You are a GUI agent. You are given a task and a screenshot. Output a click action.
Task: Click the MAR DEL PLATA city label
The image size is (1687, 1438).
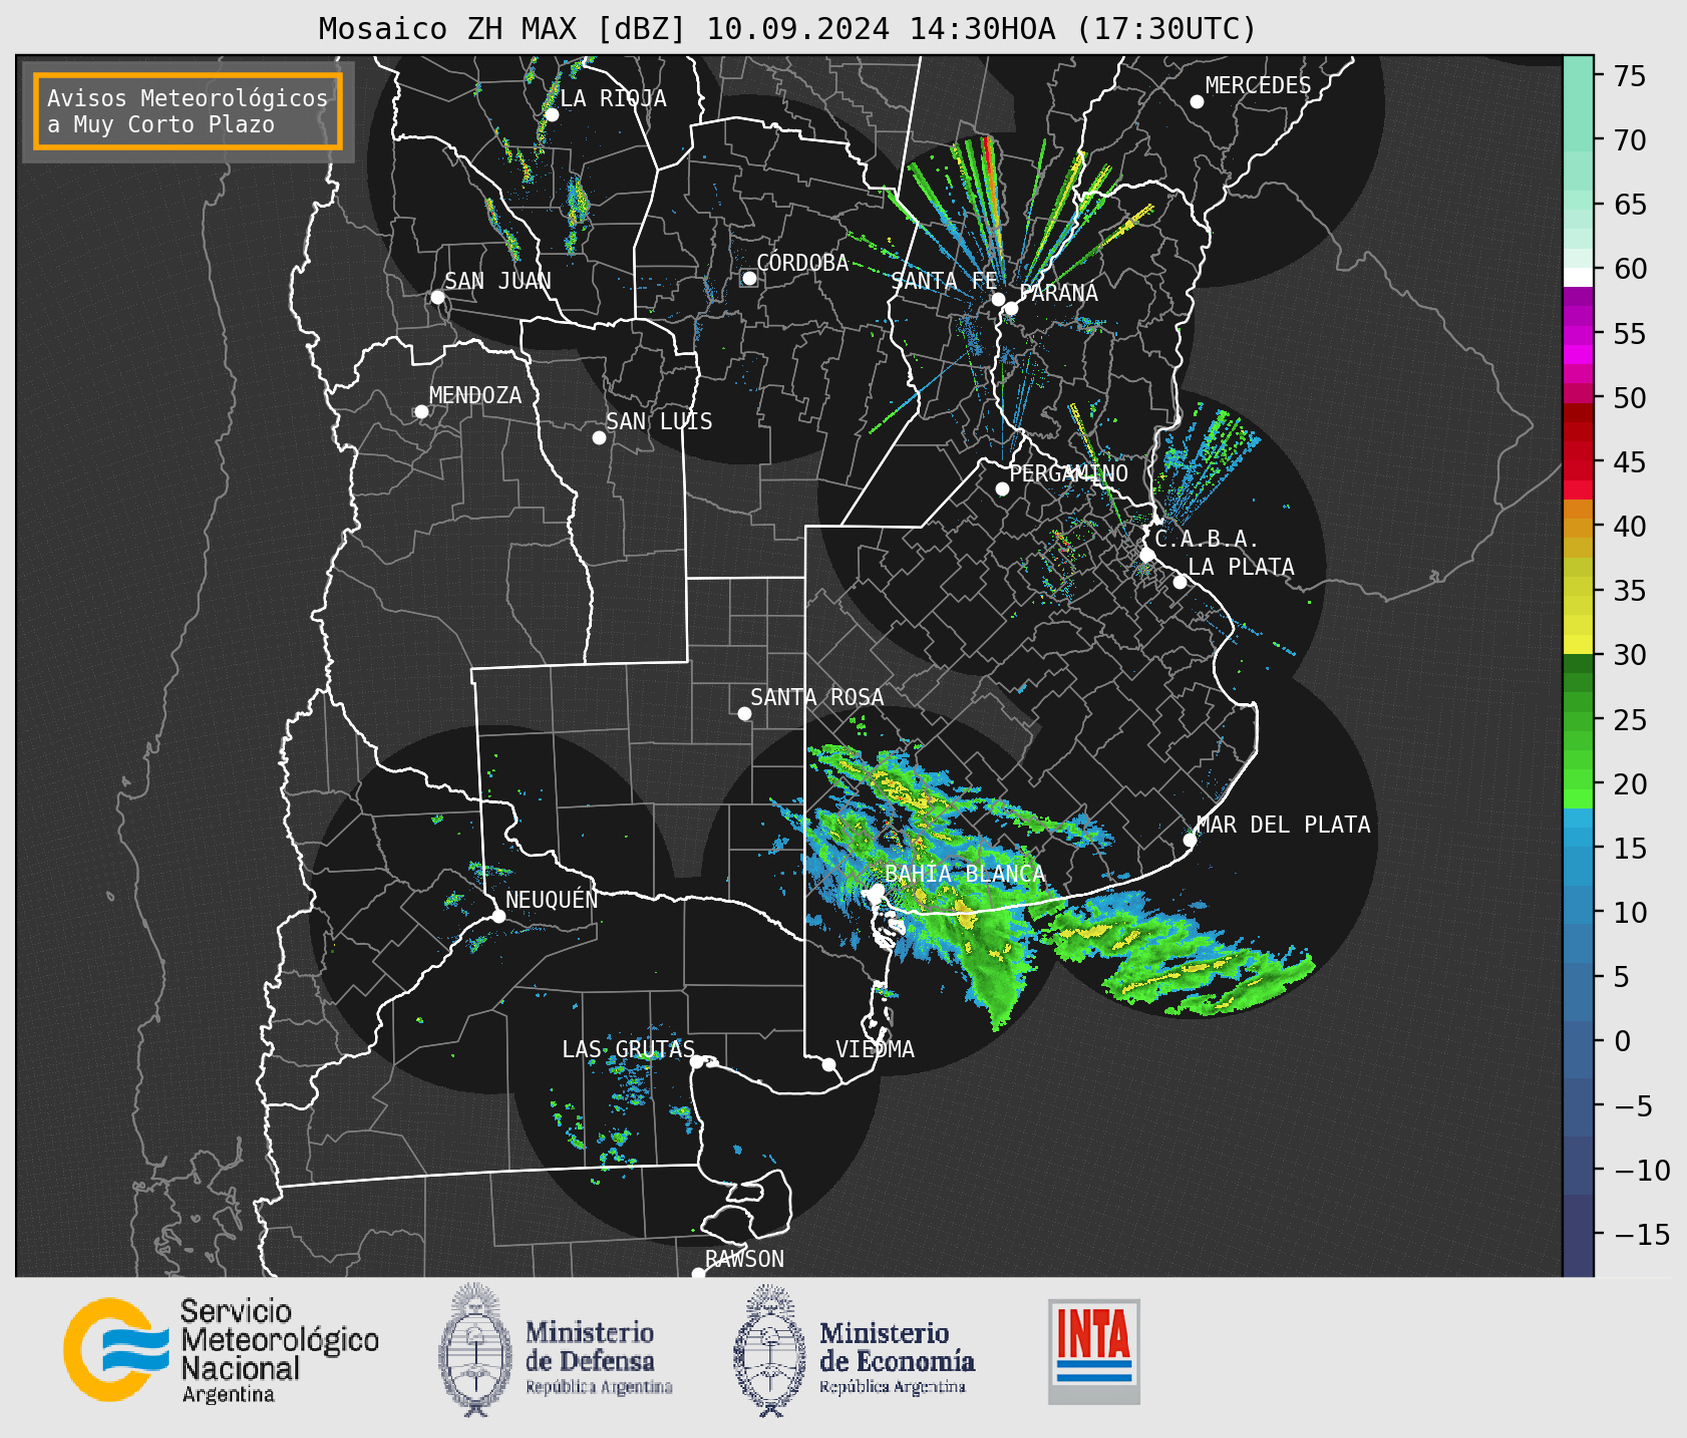point(1284,824)
